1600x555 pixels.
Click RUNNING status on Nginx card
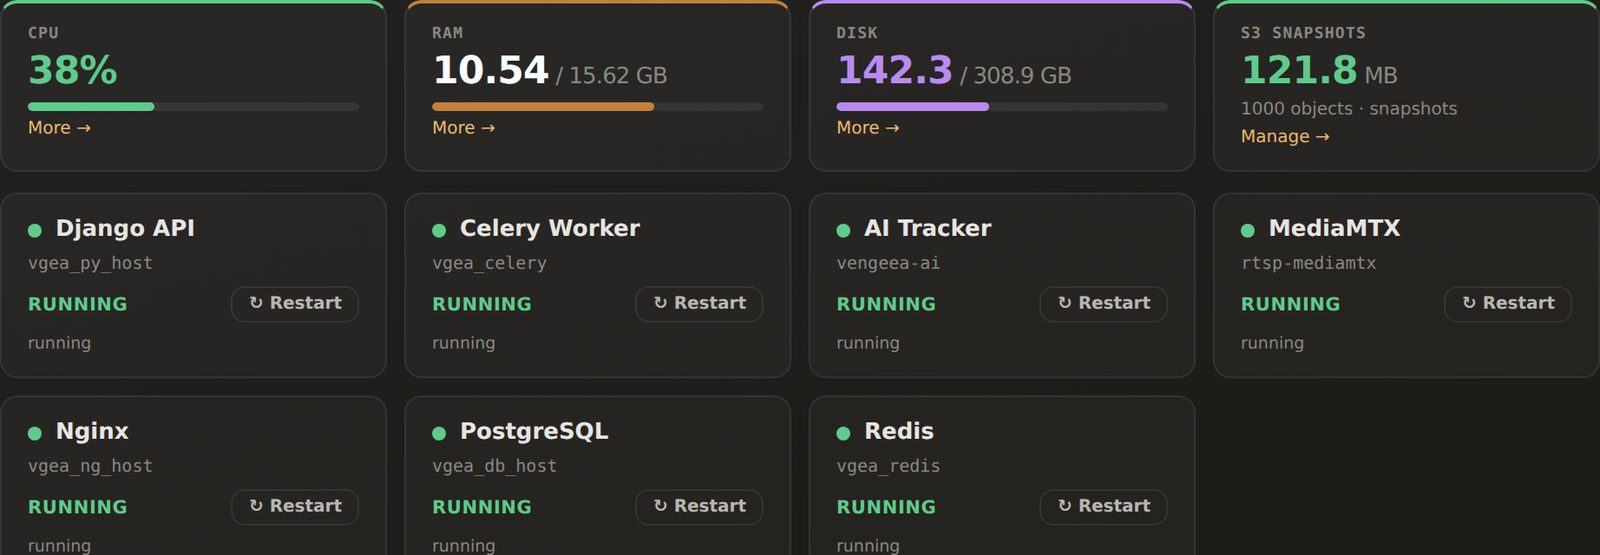coord(78,507)
